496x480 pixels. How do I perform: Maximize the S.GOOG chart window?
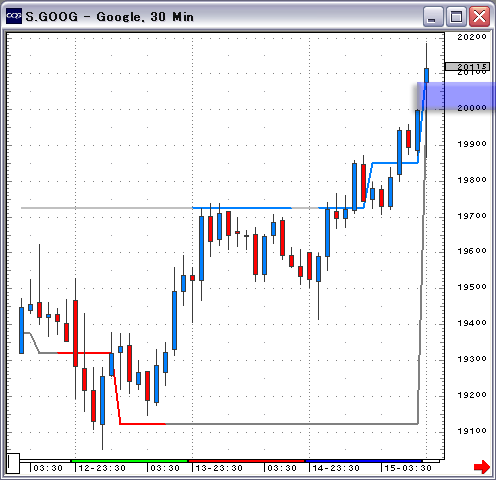pos(456,16)
